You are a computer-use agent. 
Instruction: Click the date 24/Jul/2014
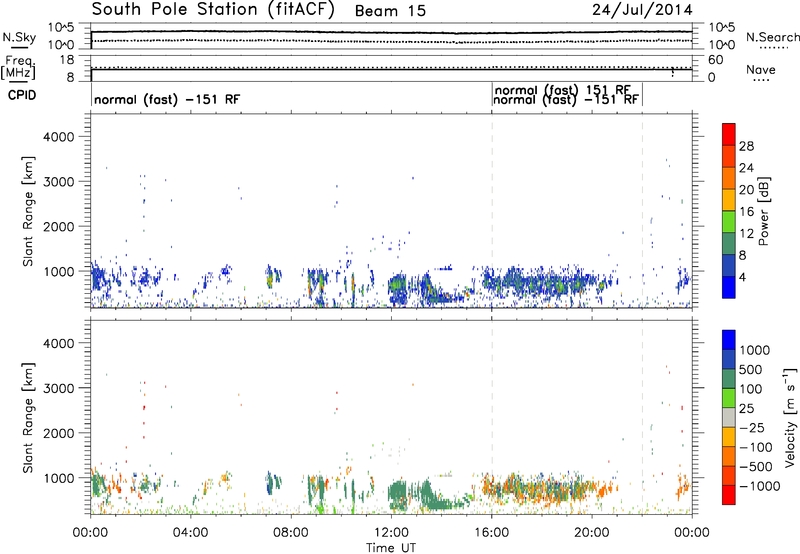[642, 10]
